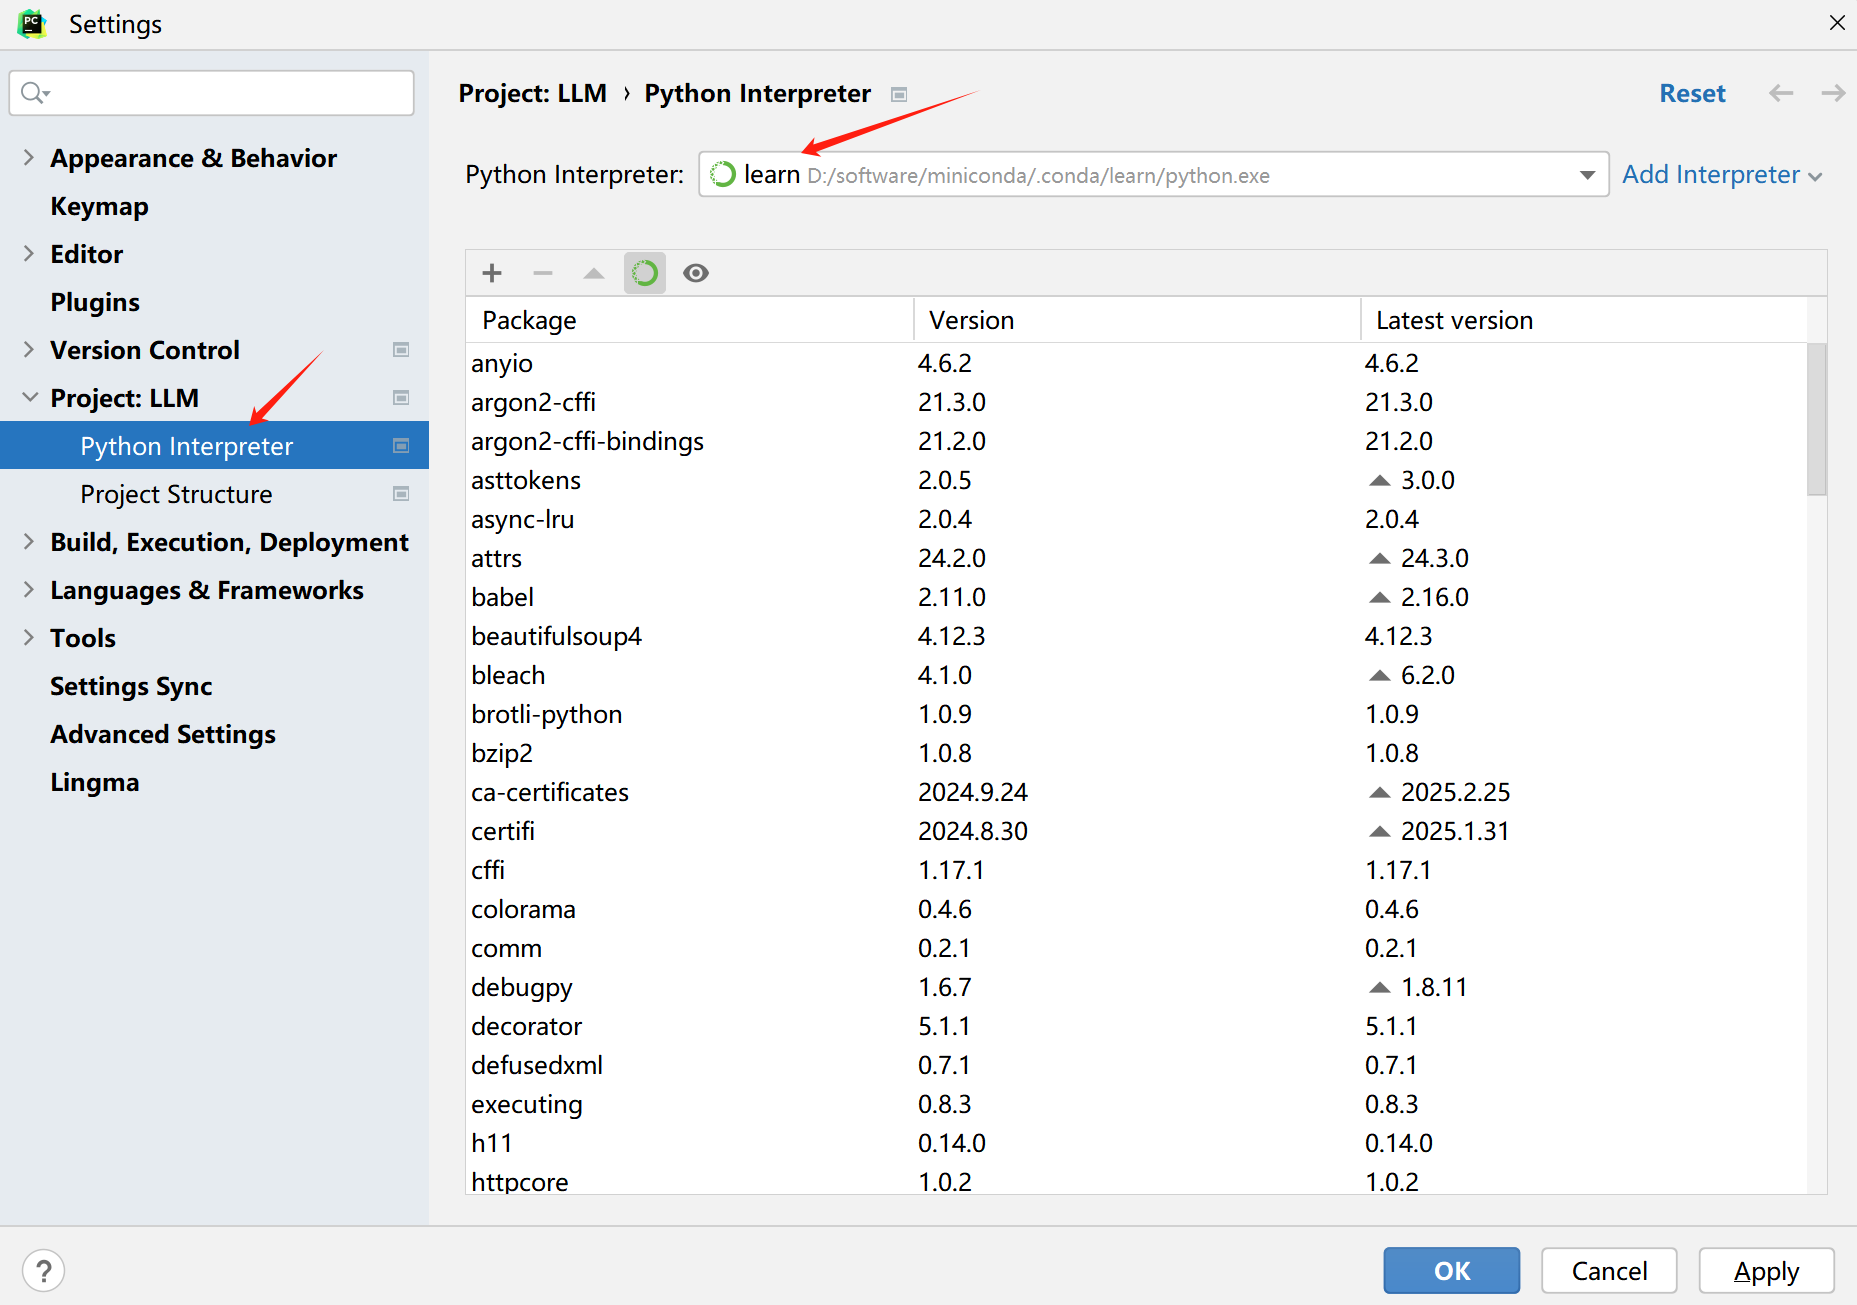Expand the Tools section
The width and height of the screenshot is (1857, 1305).
click(29, 638)
